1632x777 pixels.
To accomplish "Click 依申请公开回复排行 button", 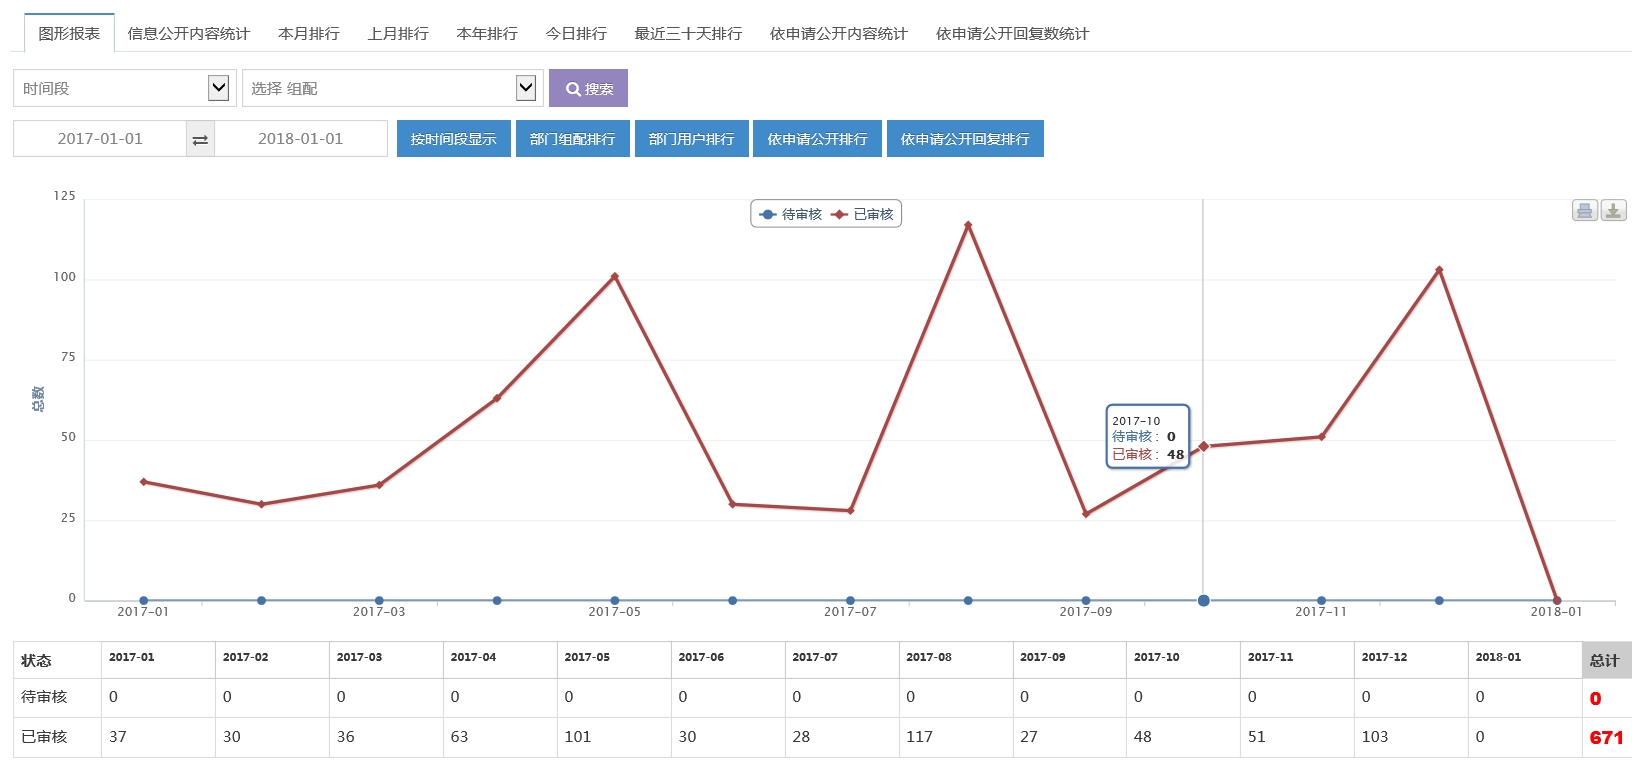I will 965,139.
